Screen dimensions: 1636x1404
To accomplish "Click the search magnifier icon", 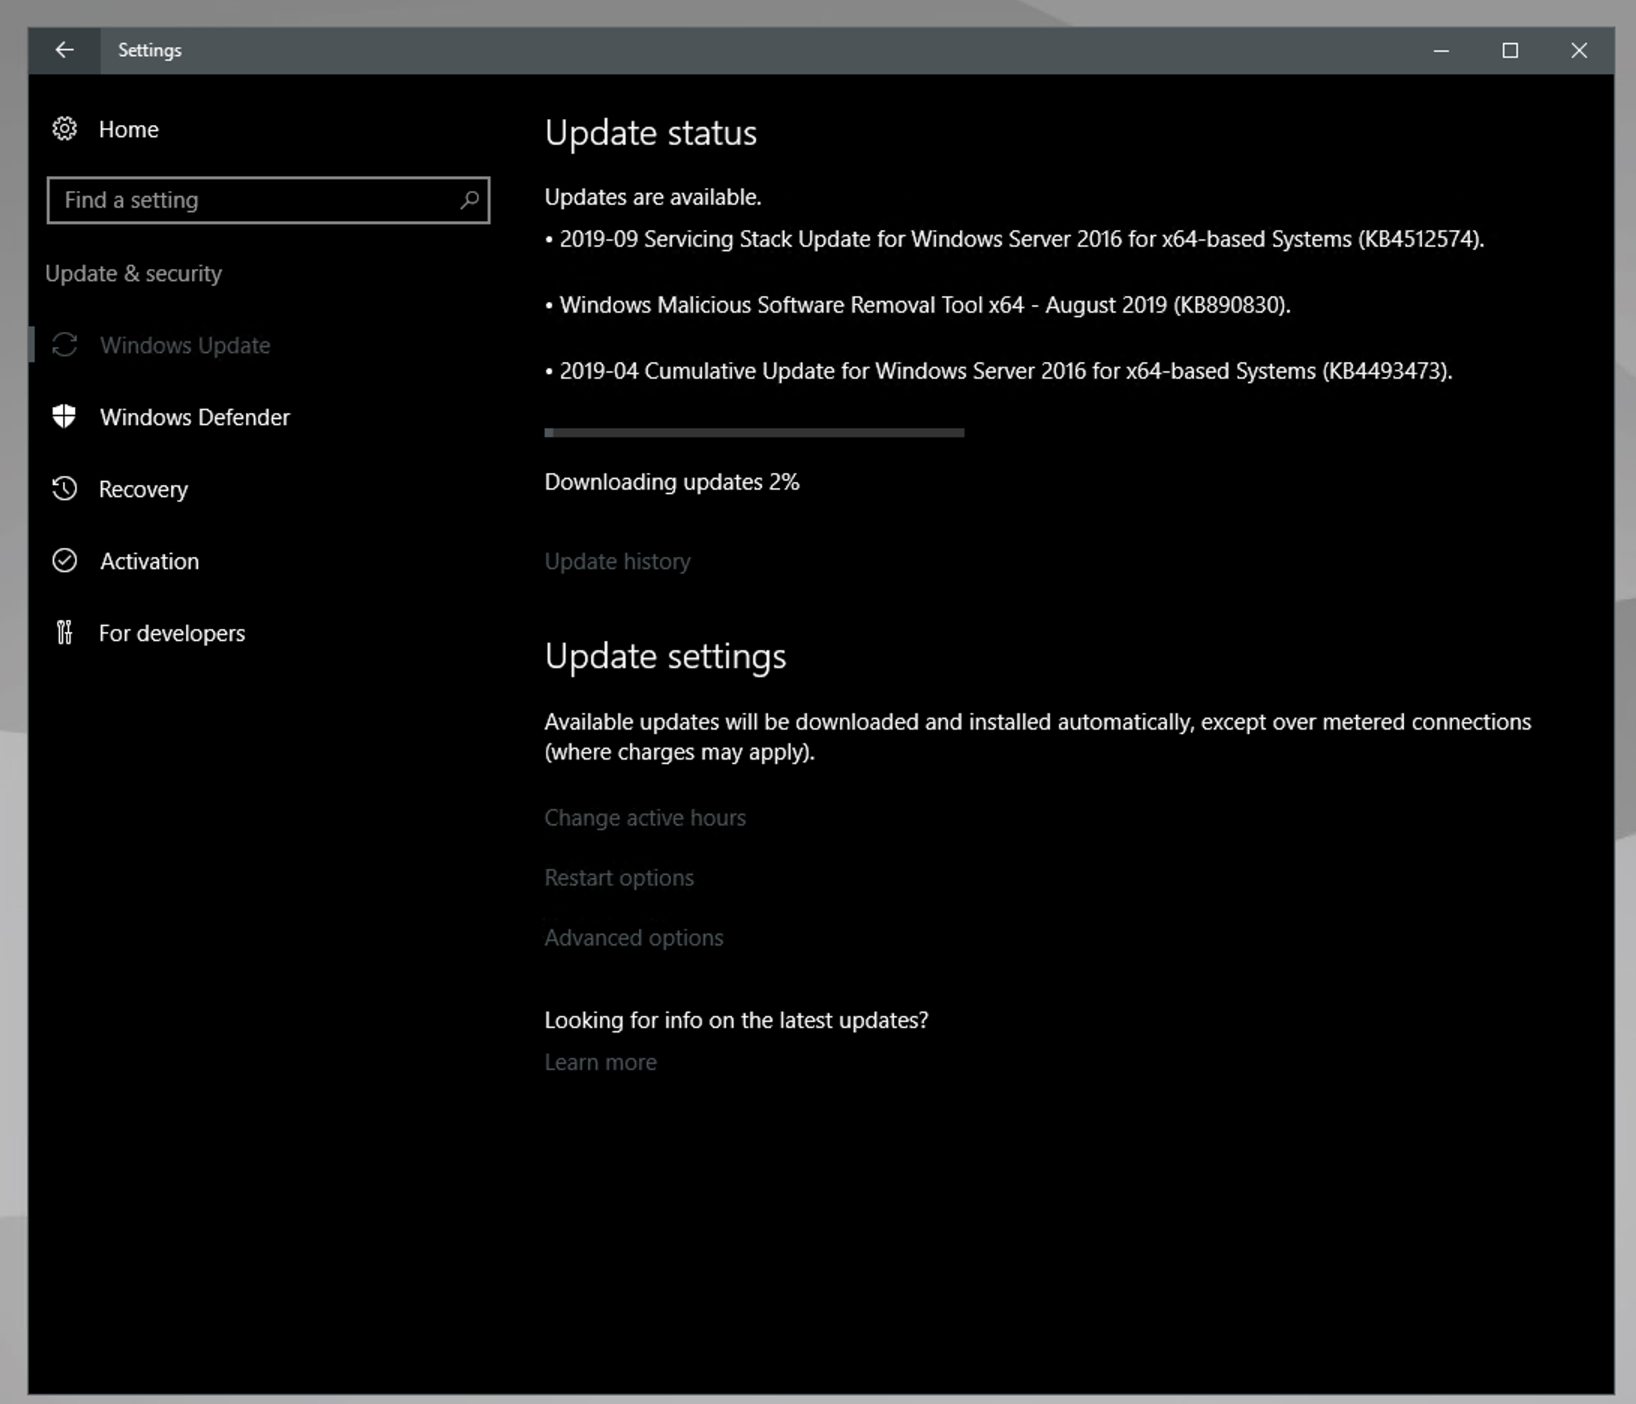I will coord(469,200).
